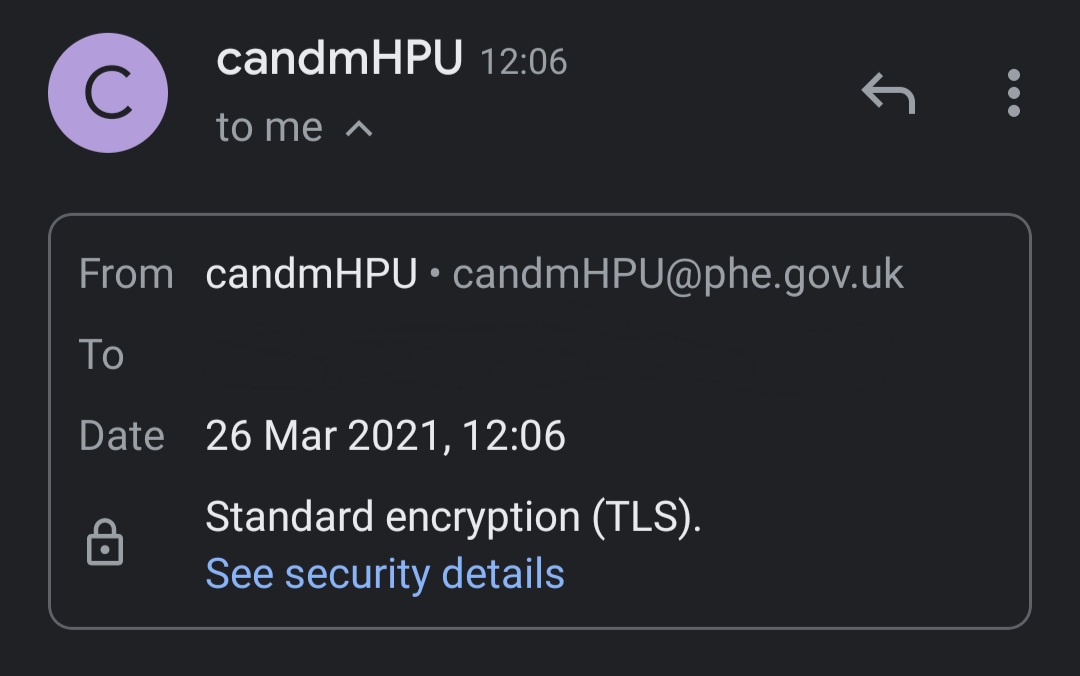Viewport: 1080px width, 676px height.
Task: Select the candmHPU@phe.gov.uk email address
Action: click(x=678, y=274)
